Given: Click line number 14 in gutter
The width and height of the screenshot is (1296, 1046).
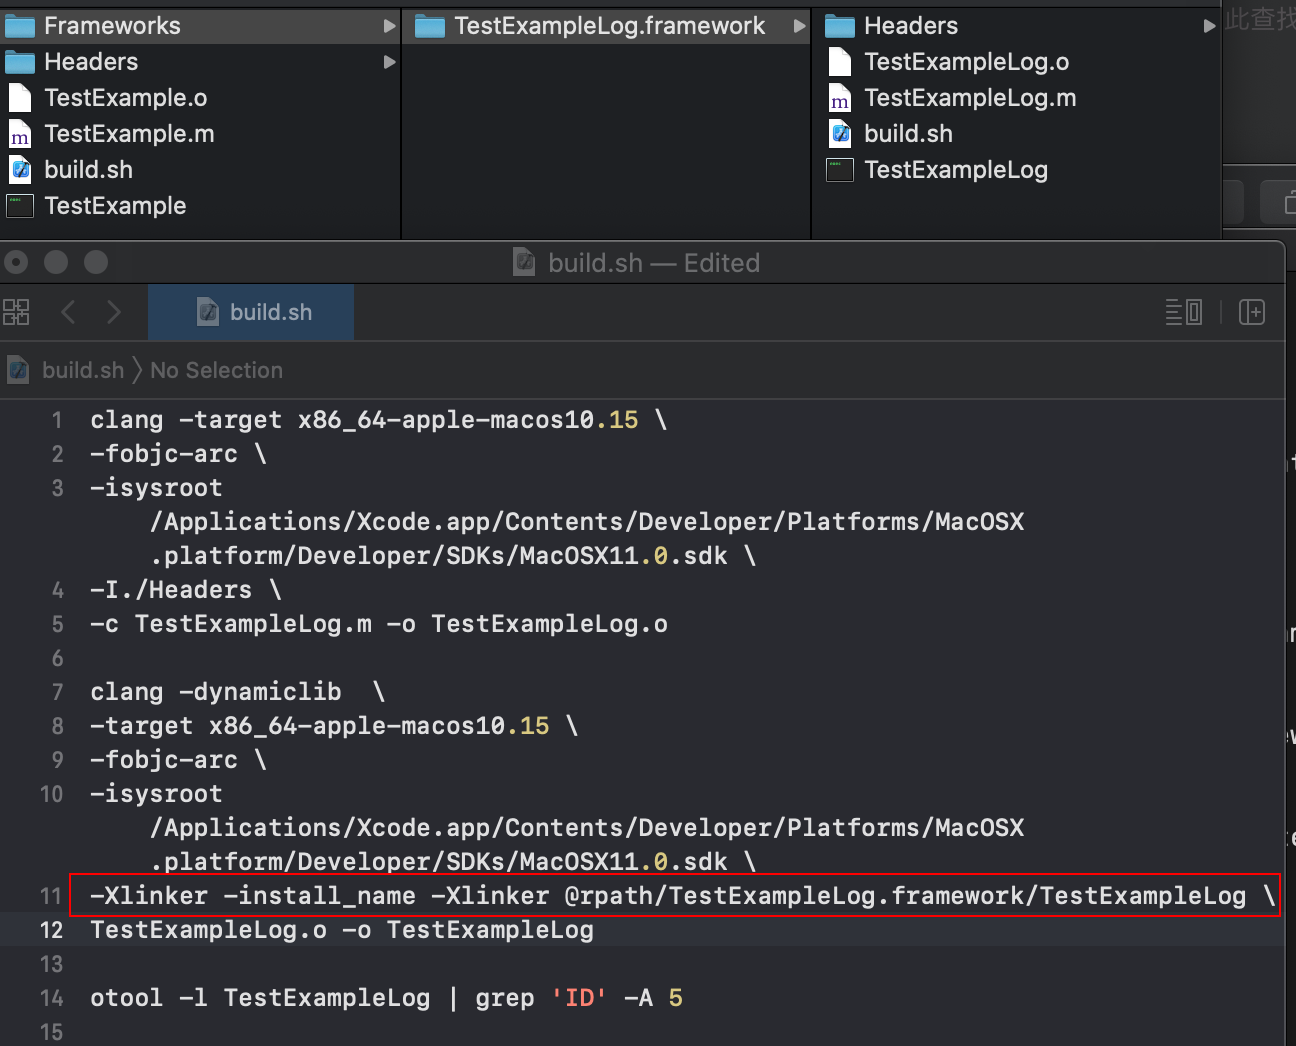Looking at the screenshot, I should [51, 998].
